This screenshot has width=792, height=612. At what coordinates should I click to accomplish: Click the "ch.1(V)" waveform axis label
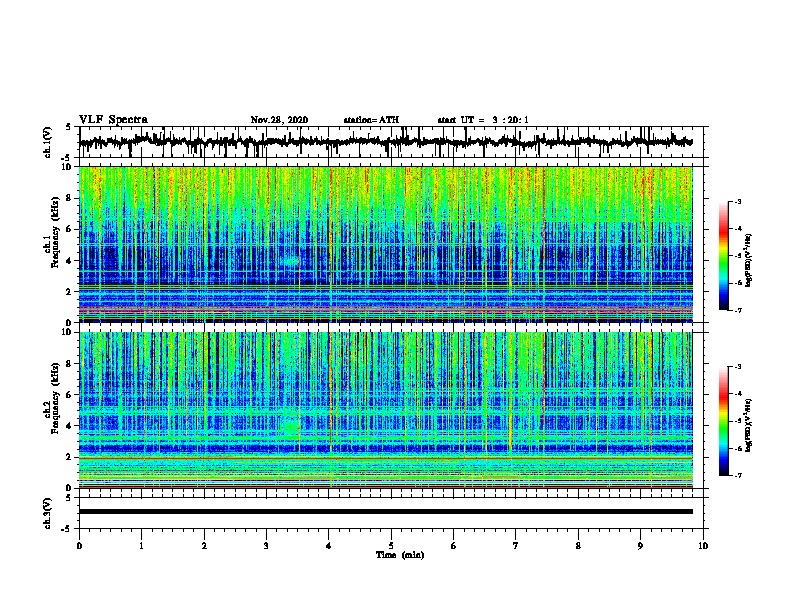tap(47, 142)
